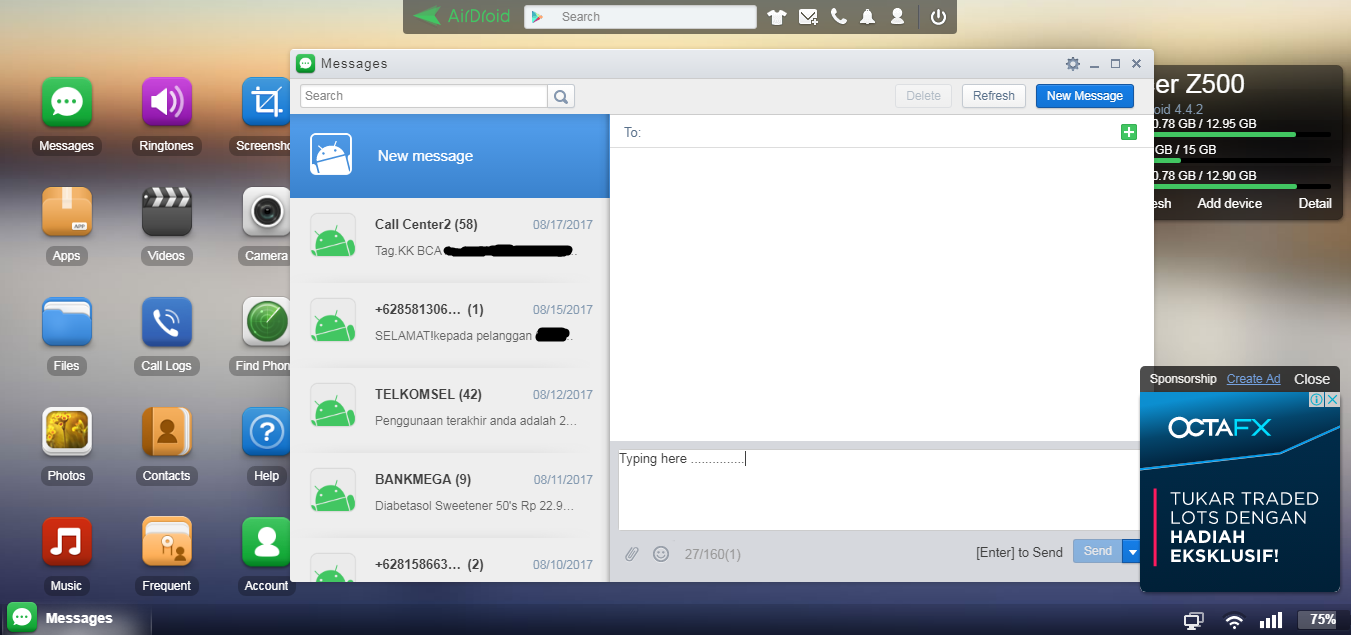The height and width of the screenshot is (635, 1351).
Task: Click the power icon in AirDroid toolbar
Action: pyautogui.click(x=938, y=17)
